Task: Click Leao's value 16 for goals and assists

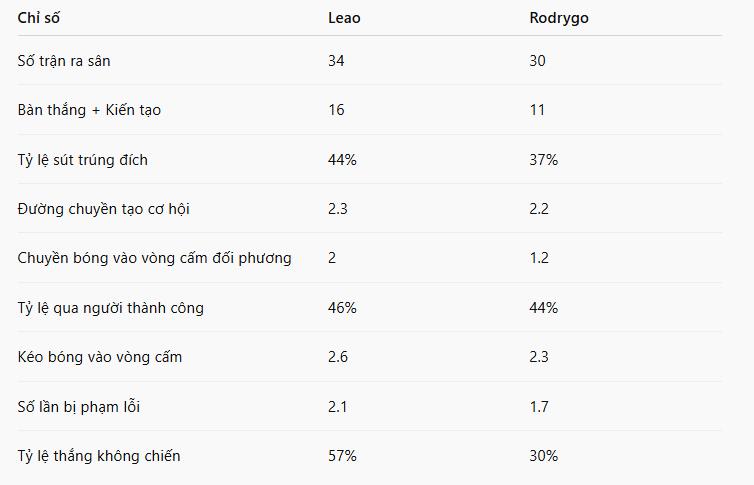Action: pyautogui.click(x=336, y=110)
